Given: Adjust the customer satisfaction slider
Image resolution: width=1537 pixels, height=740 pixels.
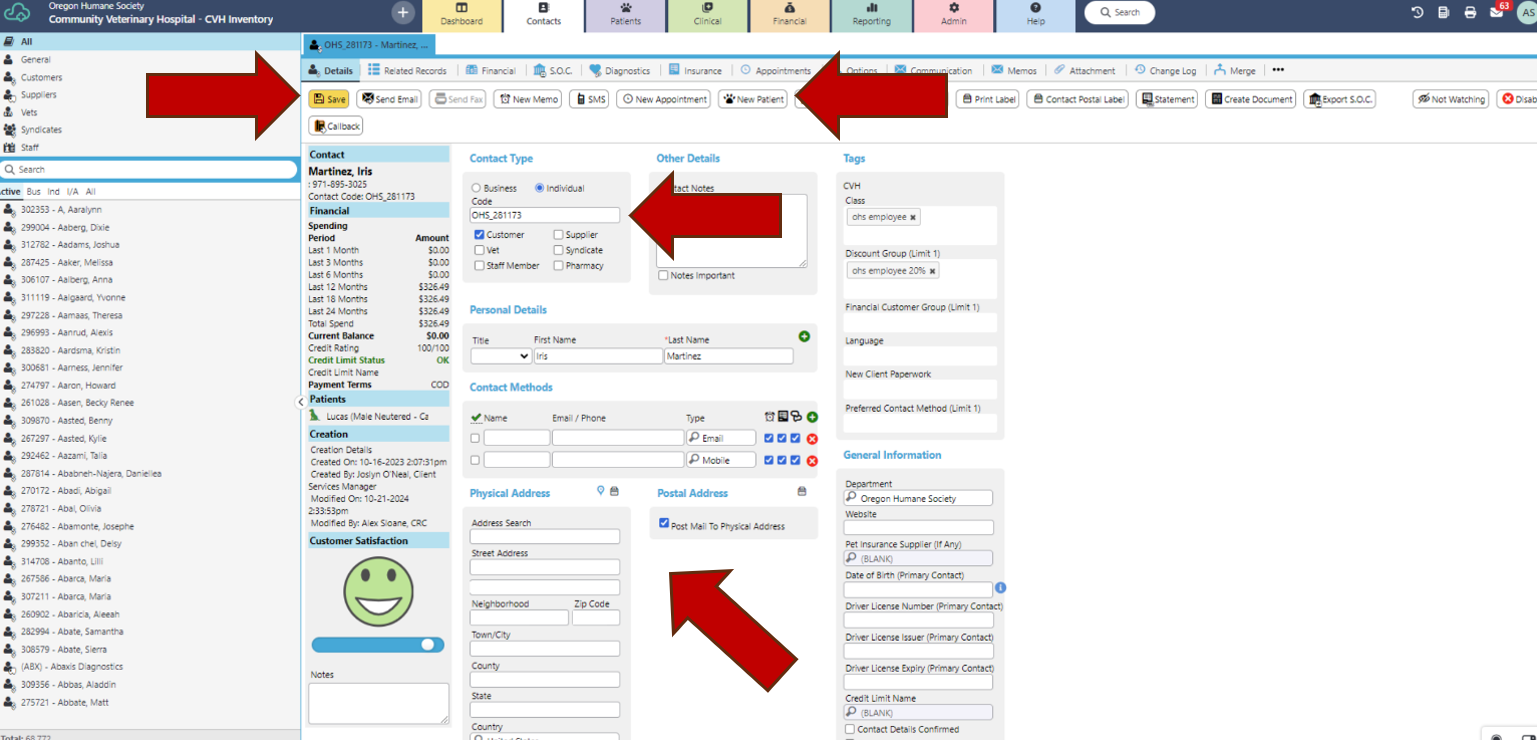Looking at the screenshot, I should 378,645.
